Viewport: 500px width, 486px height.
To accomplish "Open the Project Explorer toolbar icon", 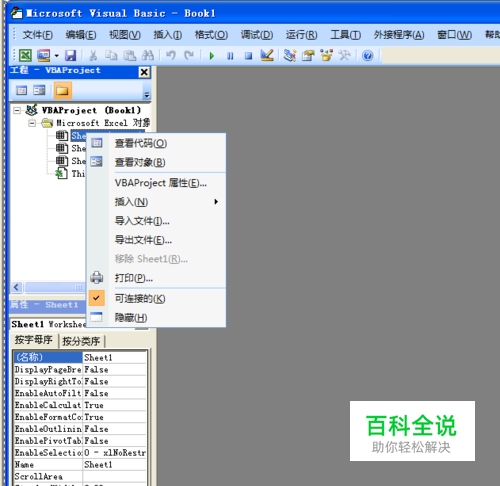I will (x=290, y=55).
